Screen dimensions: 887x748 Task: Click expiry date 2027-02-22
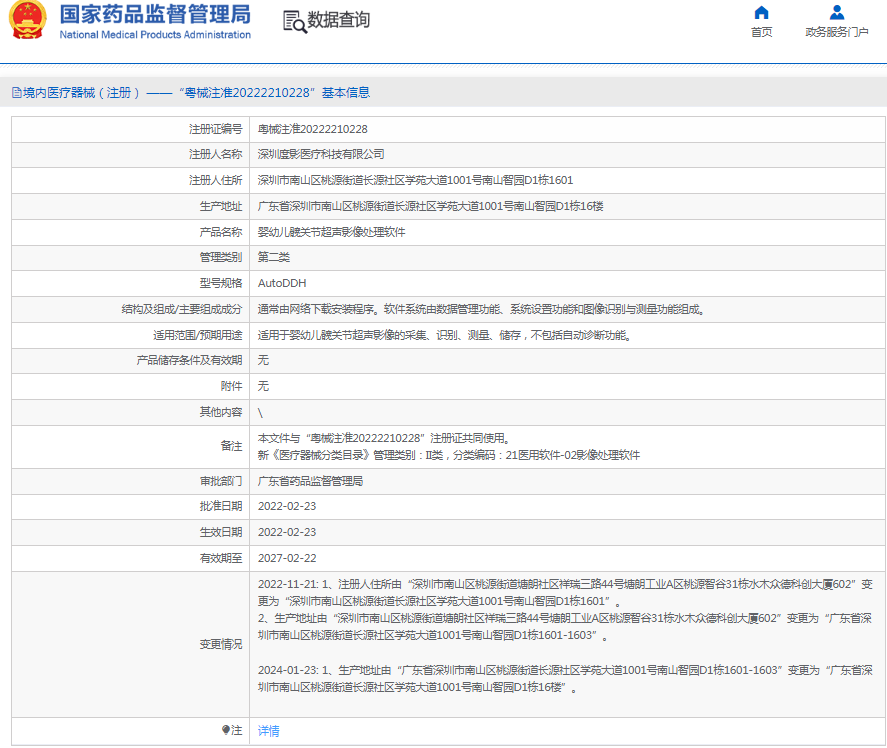point(287,558)
